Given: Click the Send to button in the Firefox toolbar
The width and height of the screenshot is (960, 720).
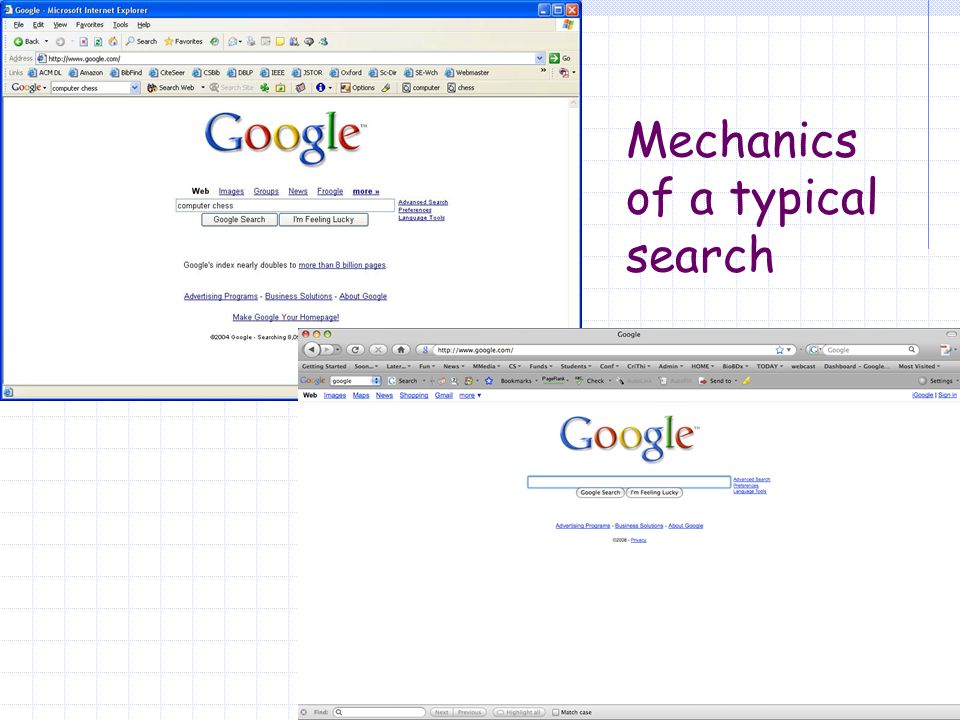Looking at the screenshot, I should (715, 381).
